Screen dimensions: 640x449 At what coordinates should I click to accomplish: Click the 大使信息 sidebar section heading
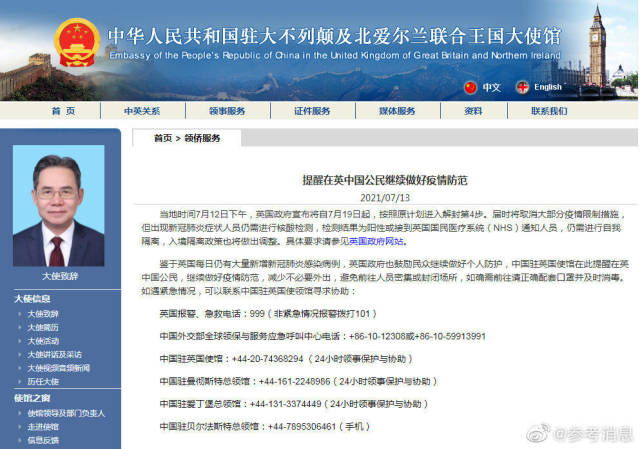(x=32, y=298)
